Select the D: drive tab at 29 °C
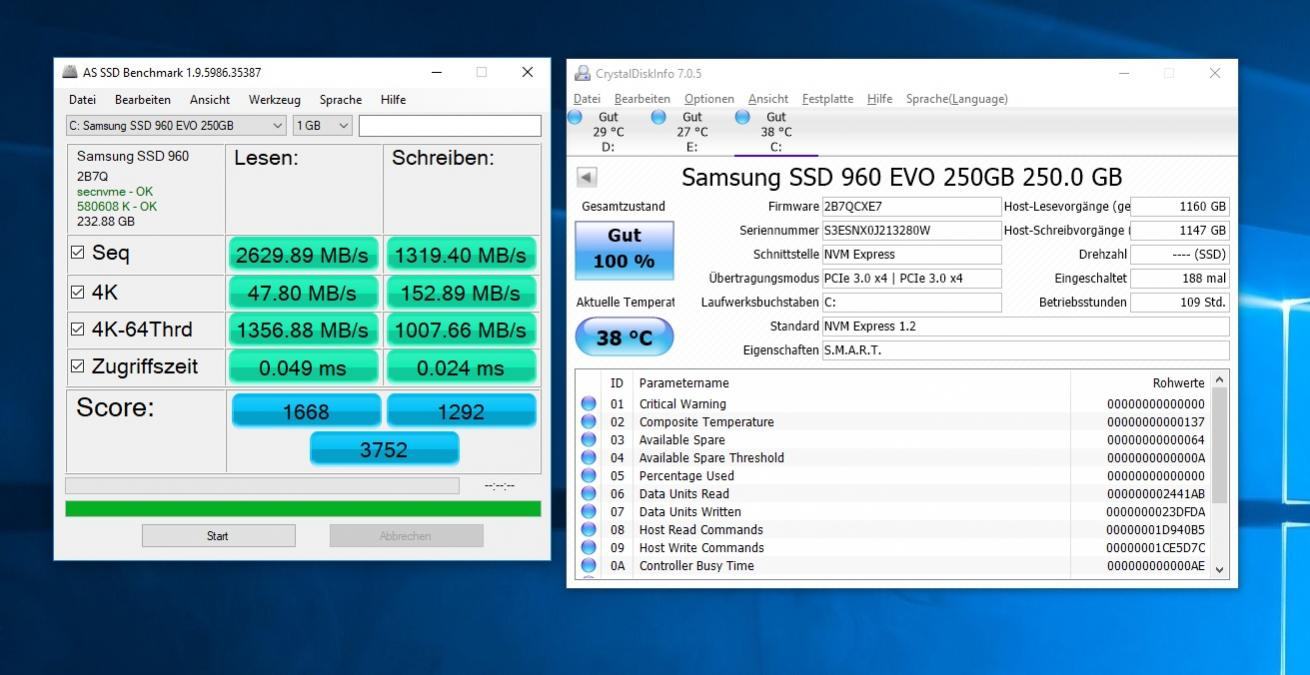 608,132
